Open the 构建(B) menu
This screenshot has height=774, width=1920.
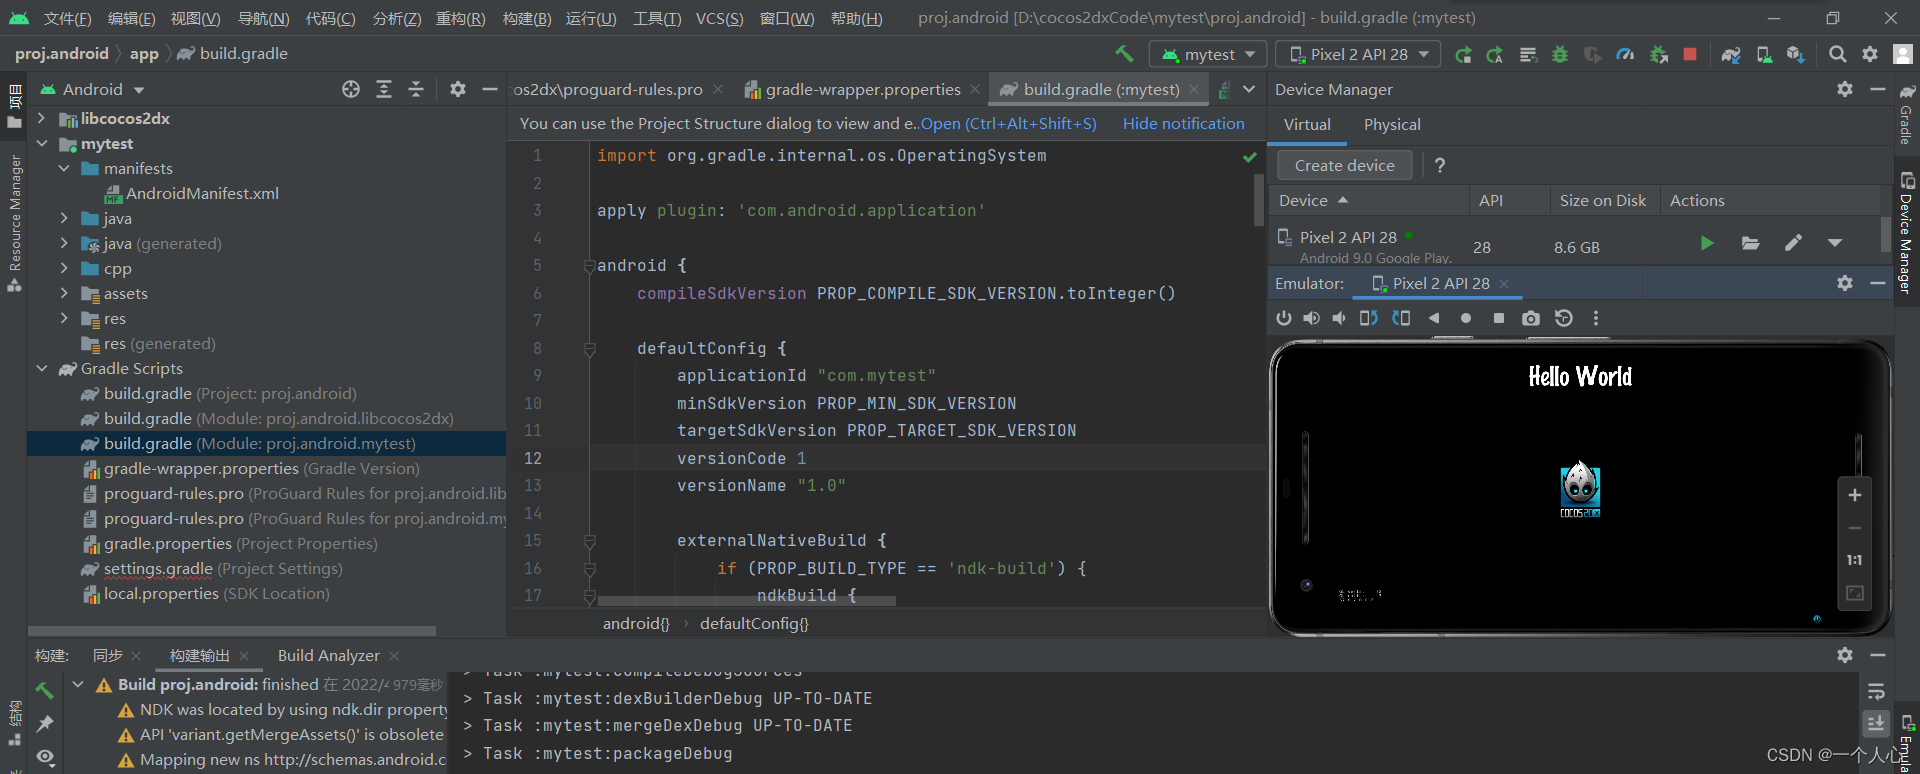(x=527, y=18)
